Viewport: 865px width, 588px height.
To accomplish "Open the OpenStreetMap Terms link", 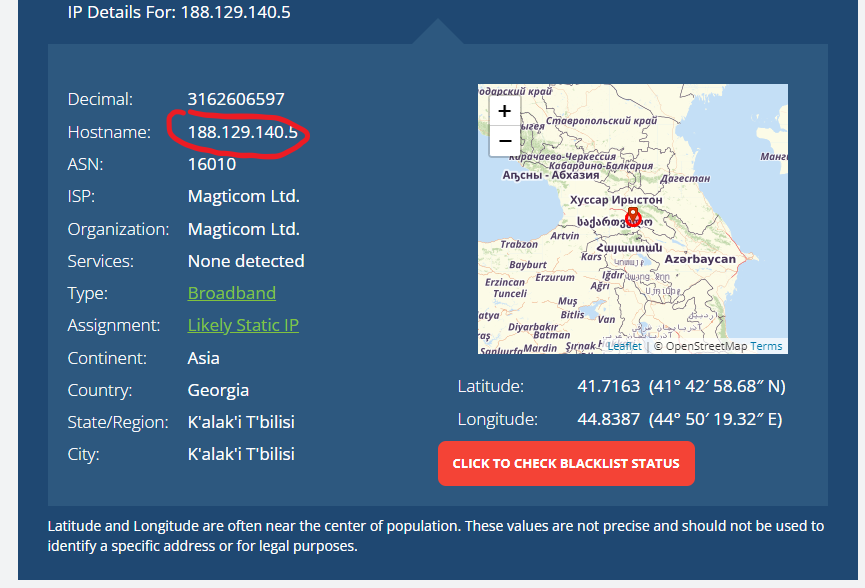I will pos(766,346).
